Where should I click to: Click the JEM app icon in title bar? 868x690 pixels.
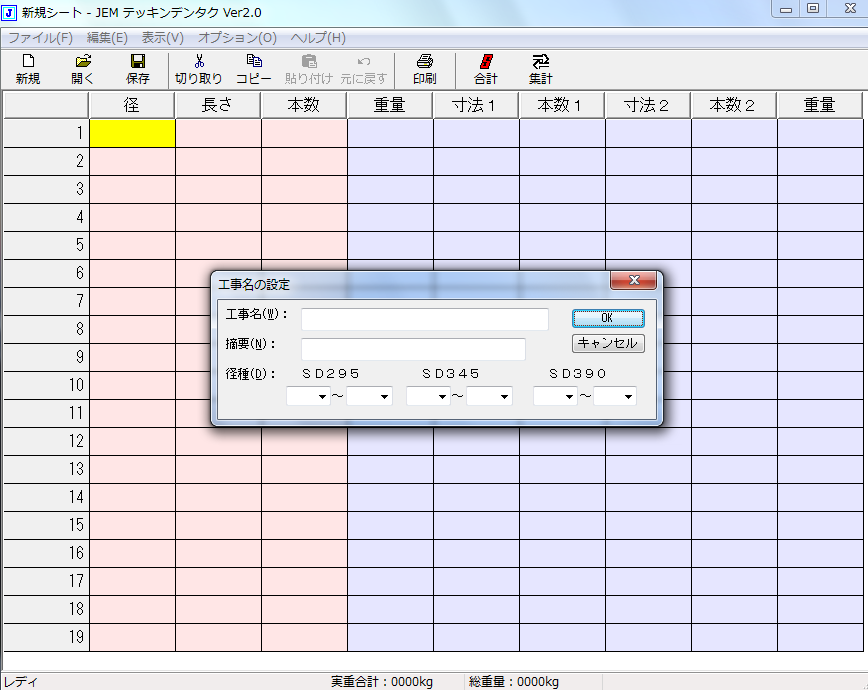(9, 12)
